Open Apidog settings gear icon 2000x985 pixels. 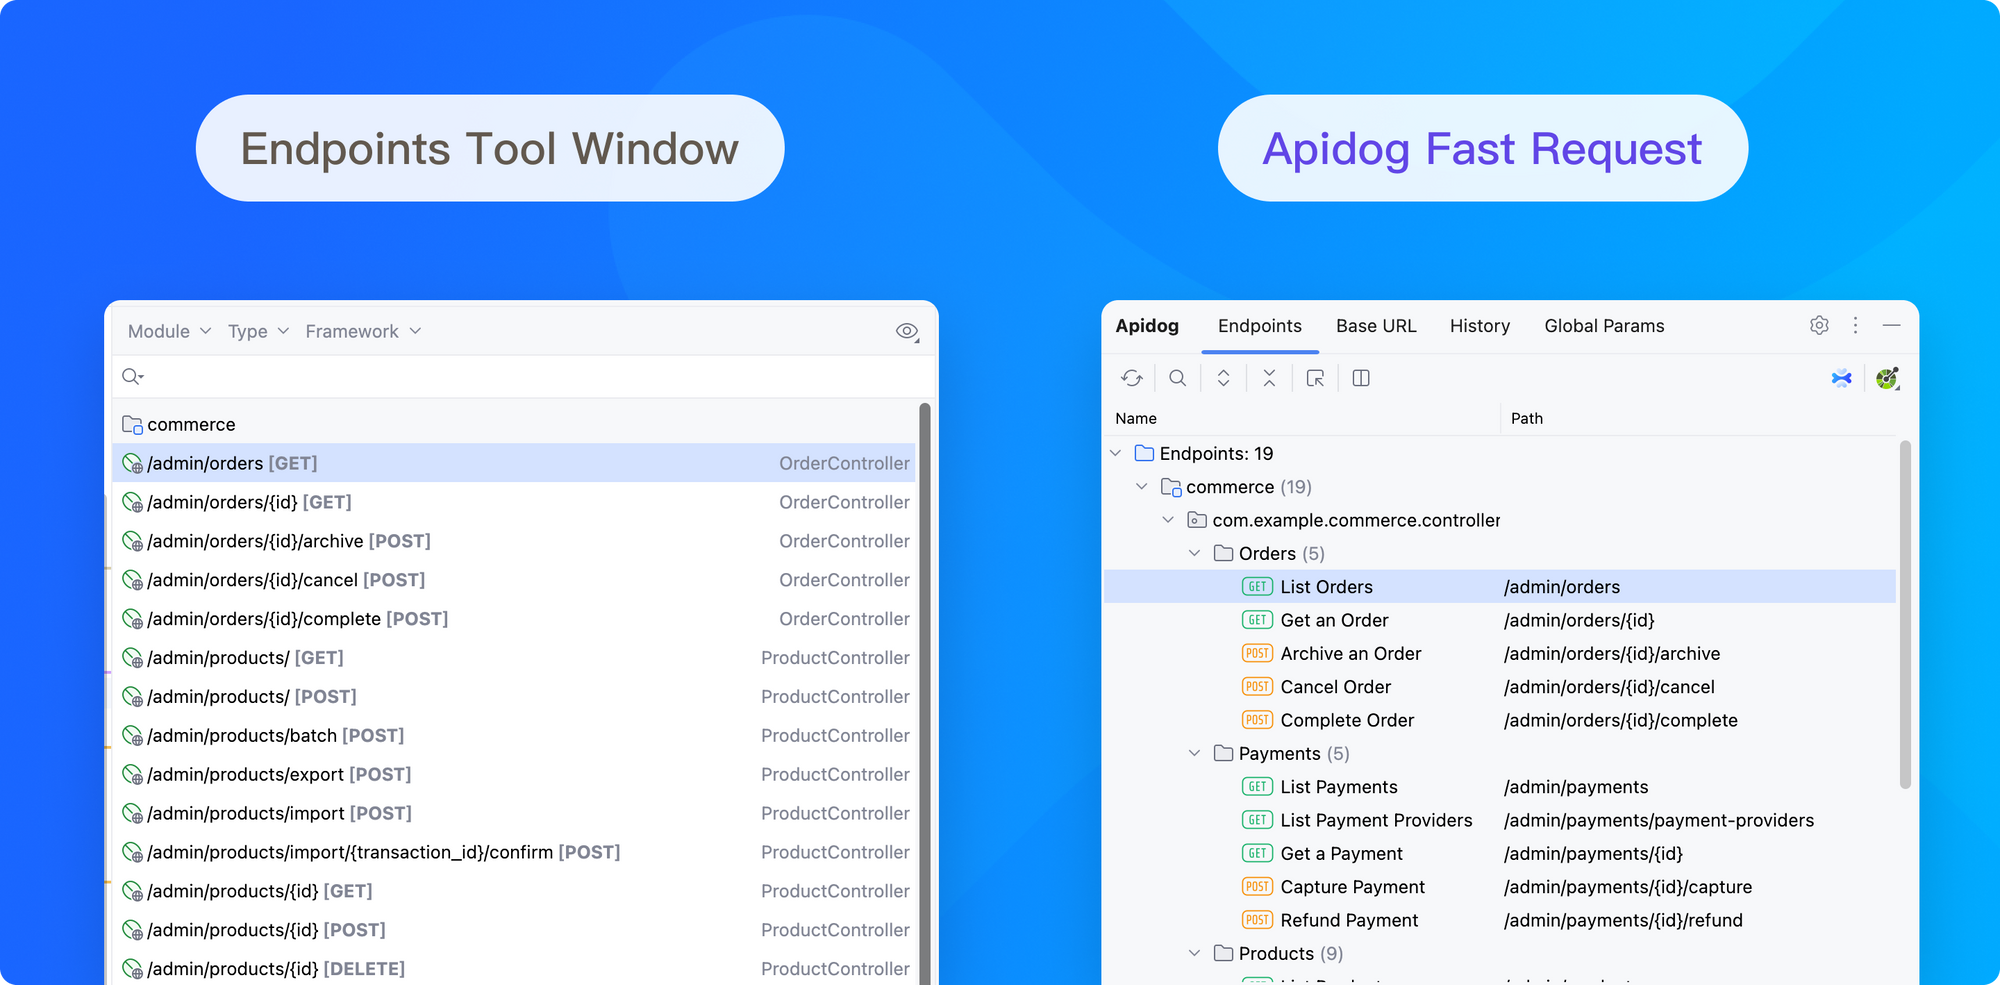click(x=1819, y=325)
